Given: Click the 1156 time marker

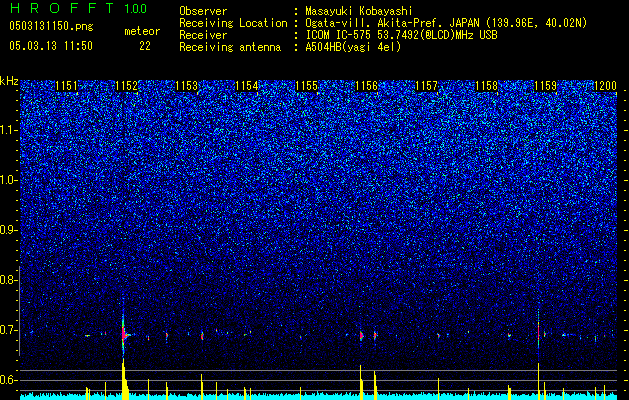Looking at the screenshot, I should 366,86.
